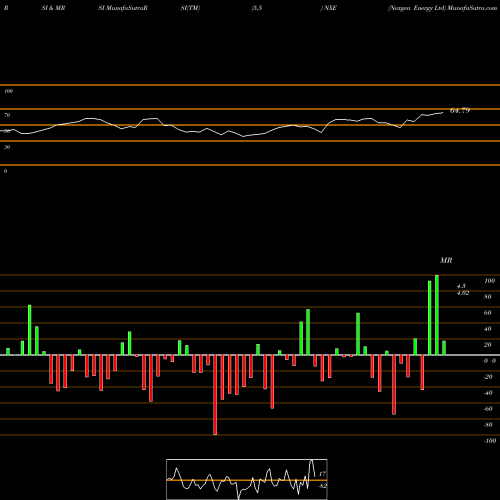The height and width of the screenshot is (500, 500).
Task: Click the tallest green histogram bar
Action: 437,315
